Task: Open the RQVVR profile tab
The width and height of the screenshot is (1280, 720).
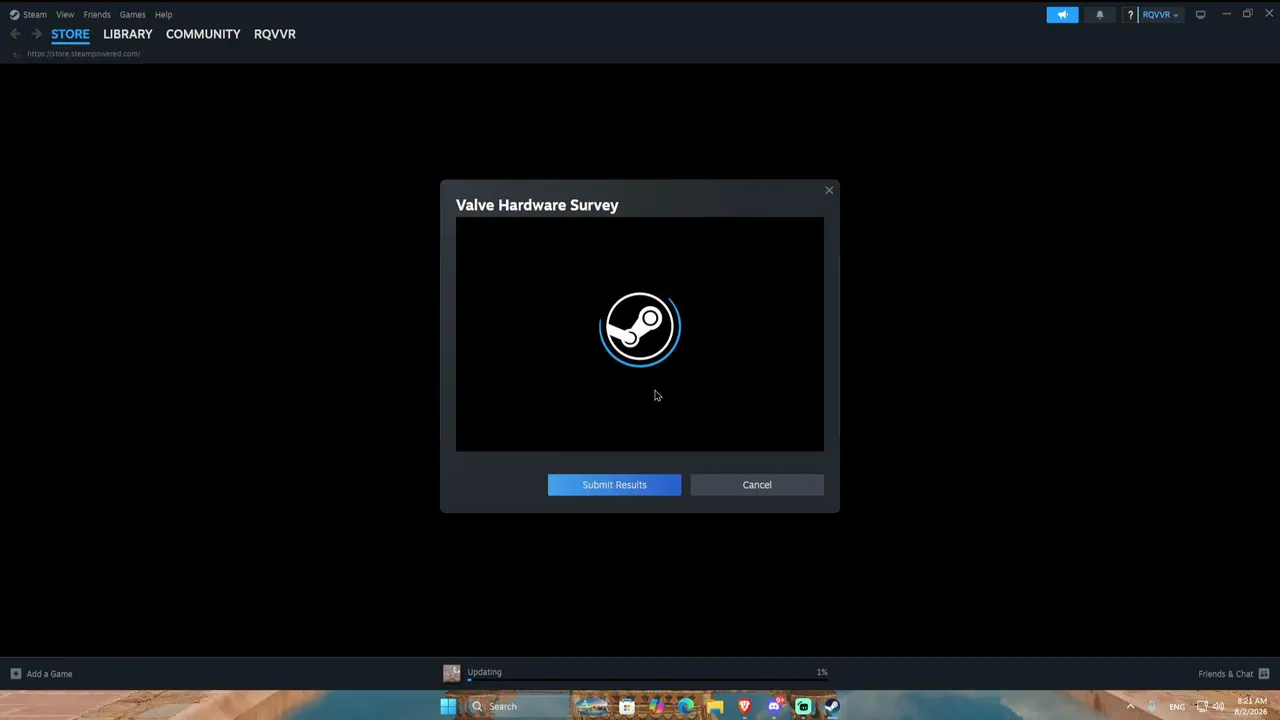Action: [x=275, y=34]
